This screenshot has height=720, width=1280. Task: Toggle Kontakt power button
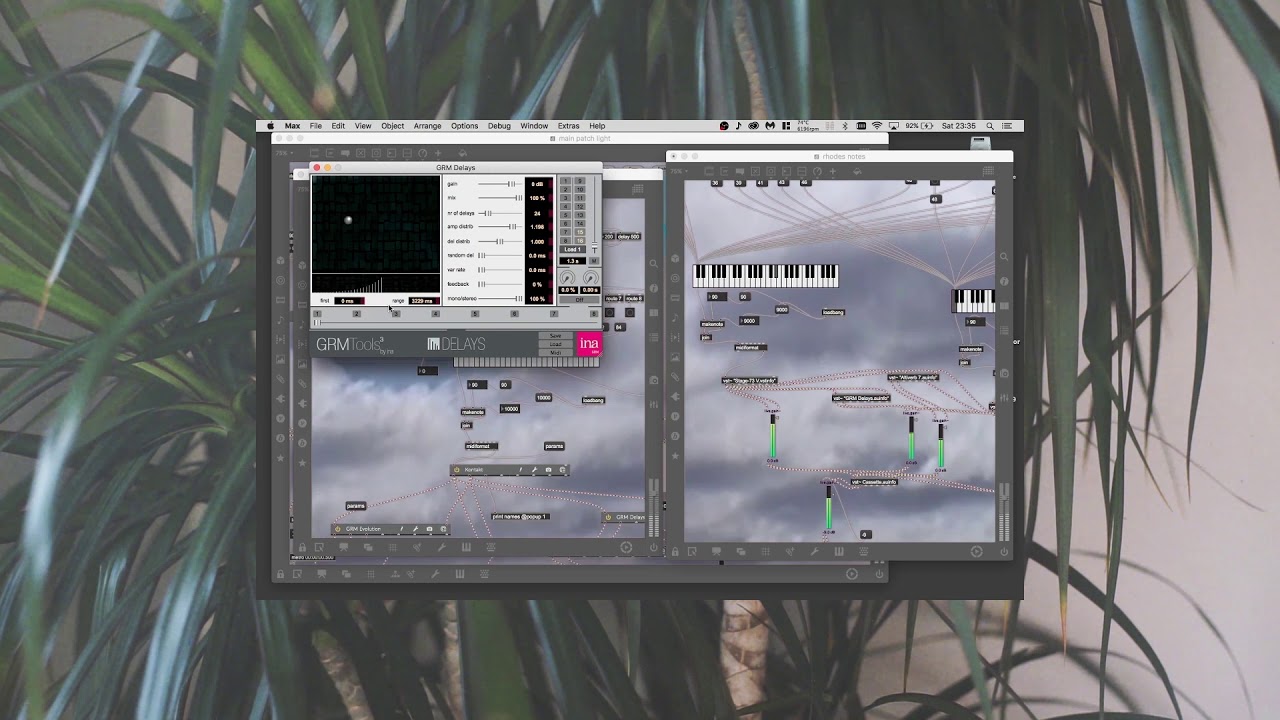[x=457, y=470]
